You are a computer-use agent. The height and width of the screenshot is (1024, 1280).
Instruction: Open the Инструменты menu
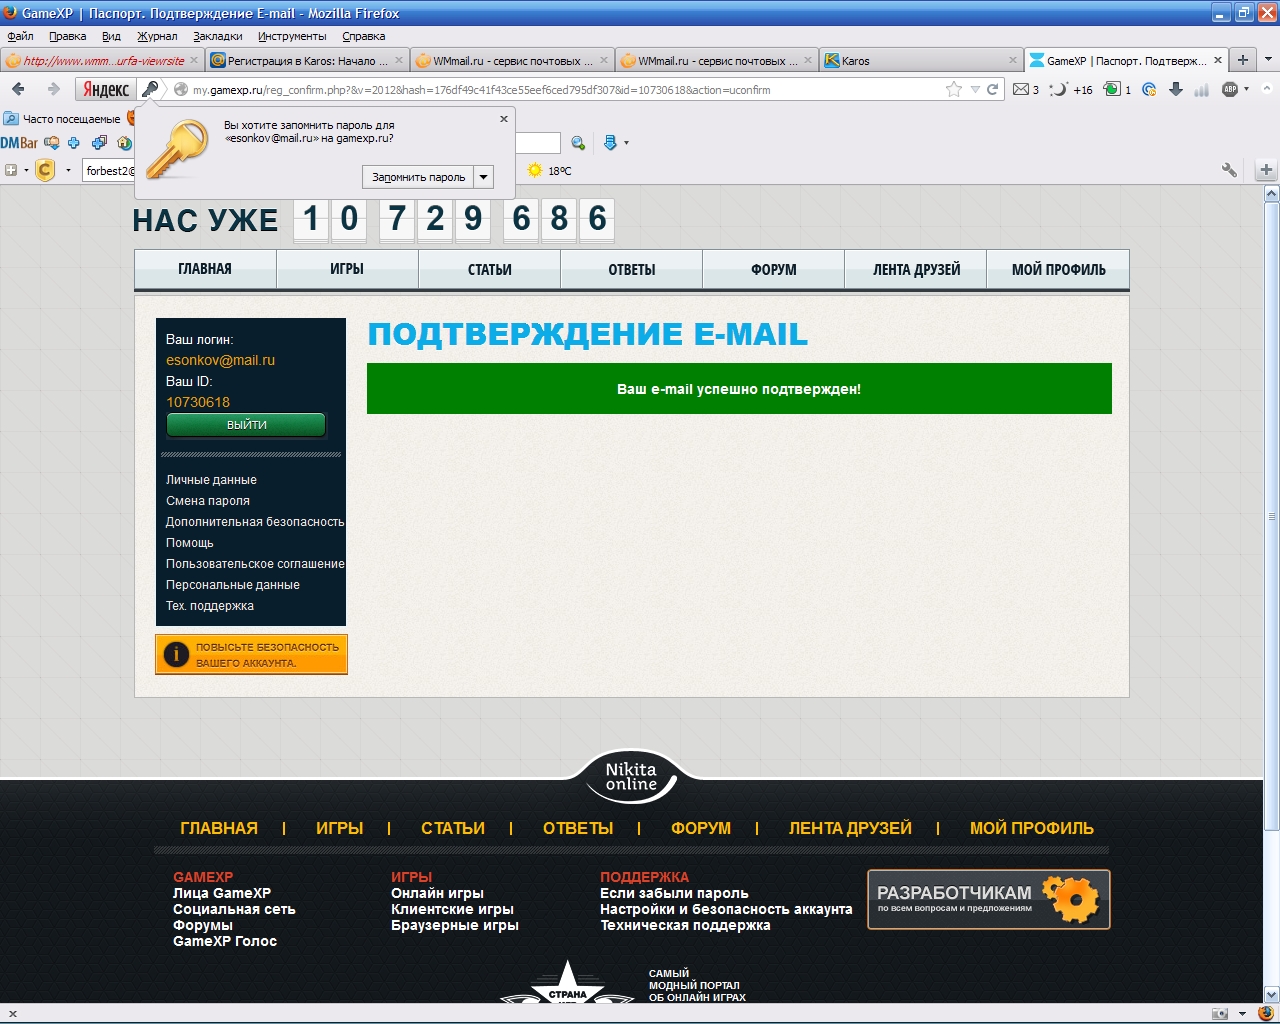point(292,36)
